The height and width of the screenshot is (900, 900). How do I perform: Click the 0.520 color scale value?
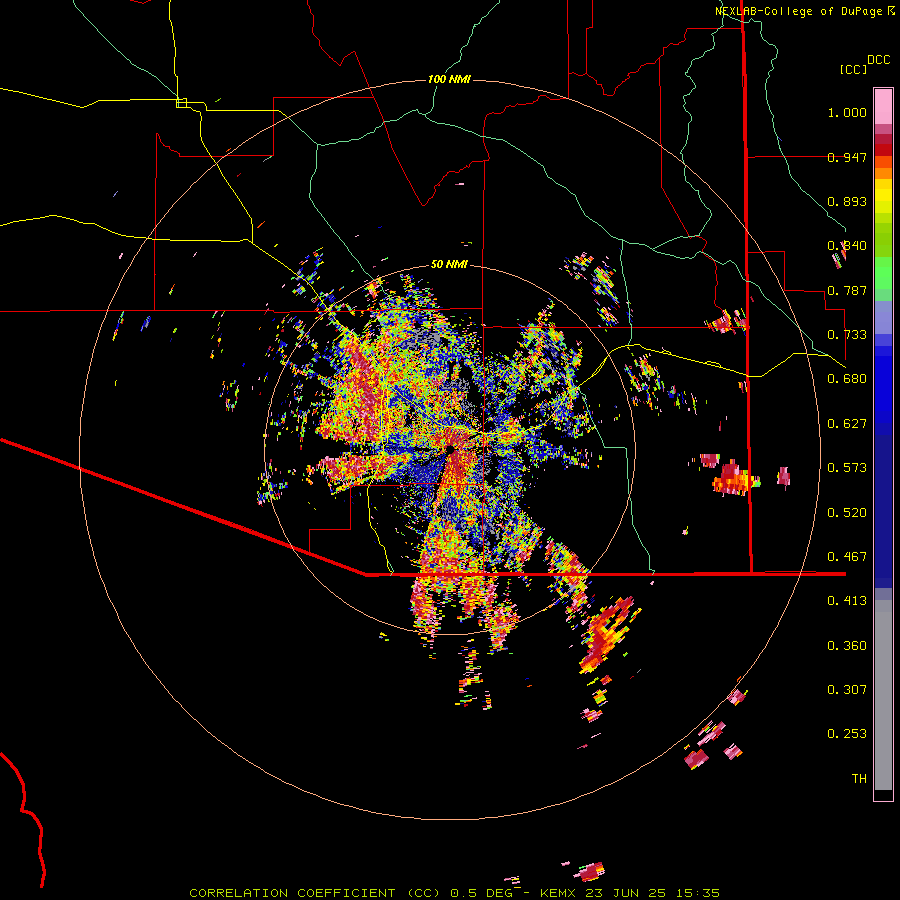click(x=847, y=513)
